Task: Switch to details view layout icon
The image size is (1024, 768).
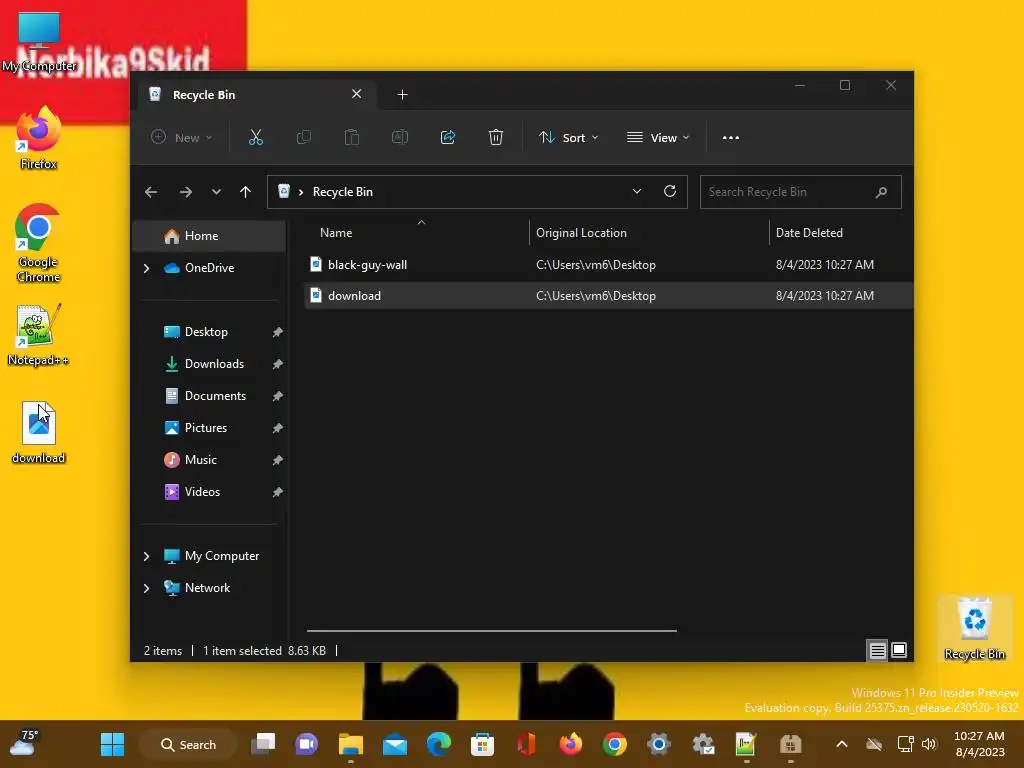Action: tap(877, 650)
